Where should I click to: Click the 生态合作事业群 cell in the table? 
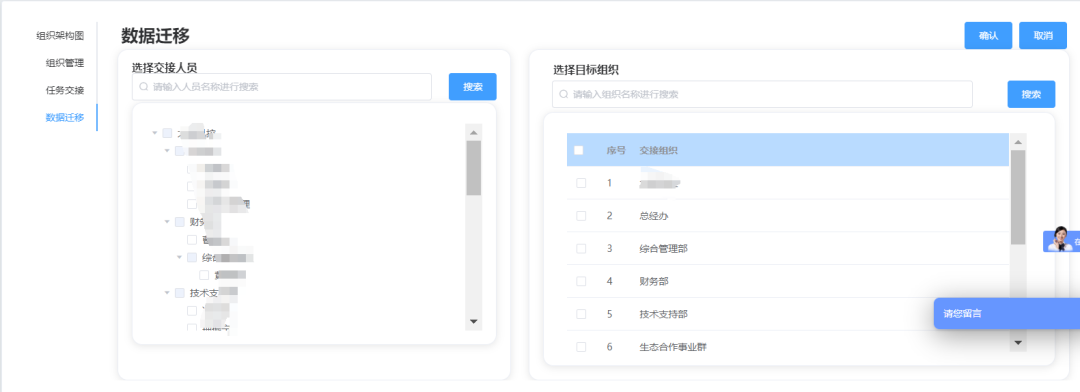tap(673, 347)
